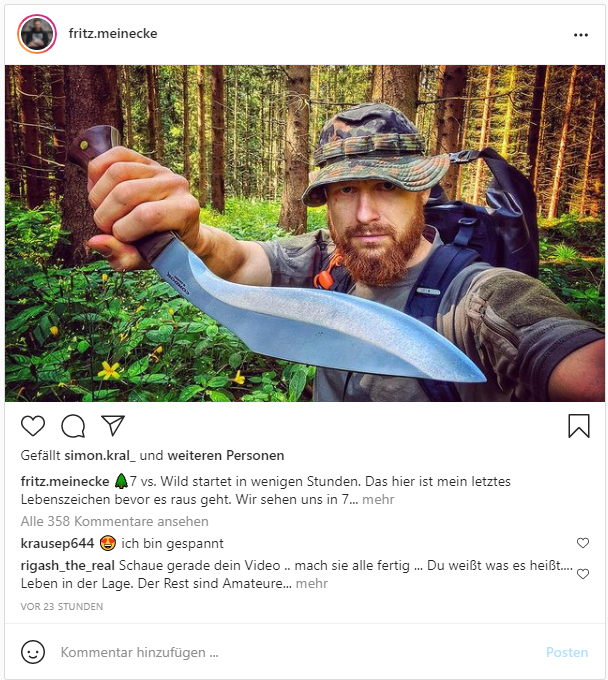Open krausep644's profile
Viewport: 608px width, 680px height.
click(x=58, y=543)
